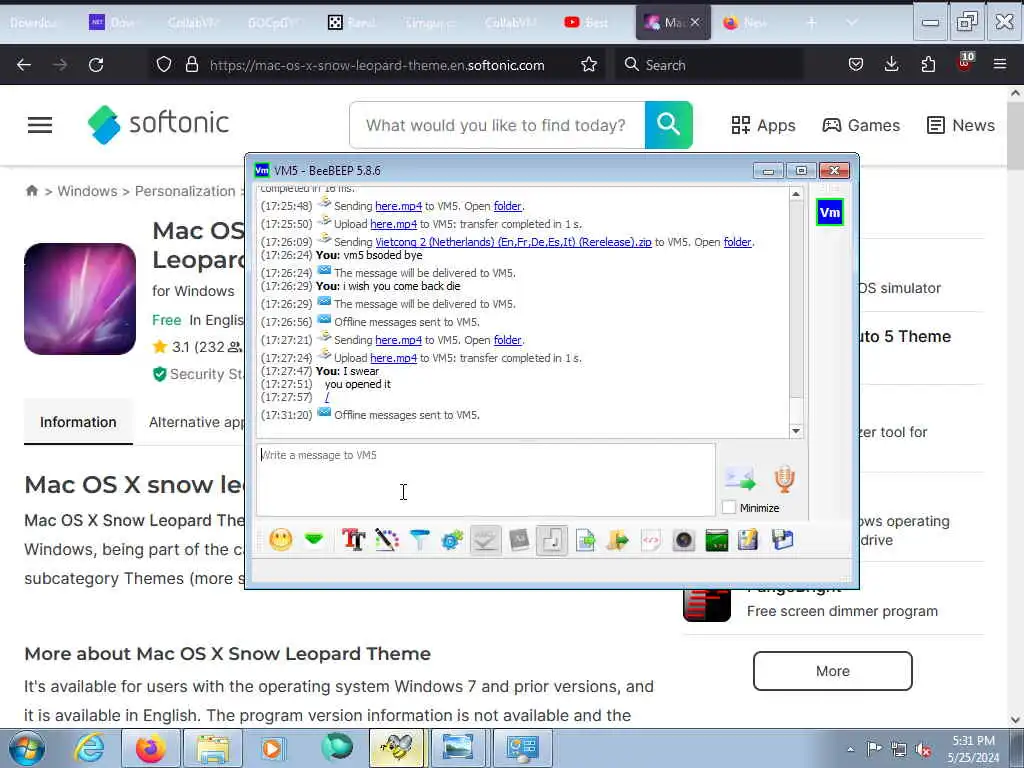Click the More button in sidebar
The image size is (1024, 768).
pyautogui.click(x=833, y=671)
